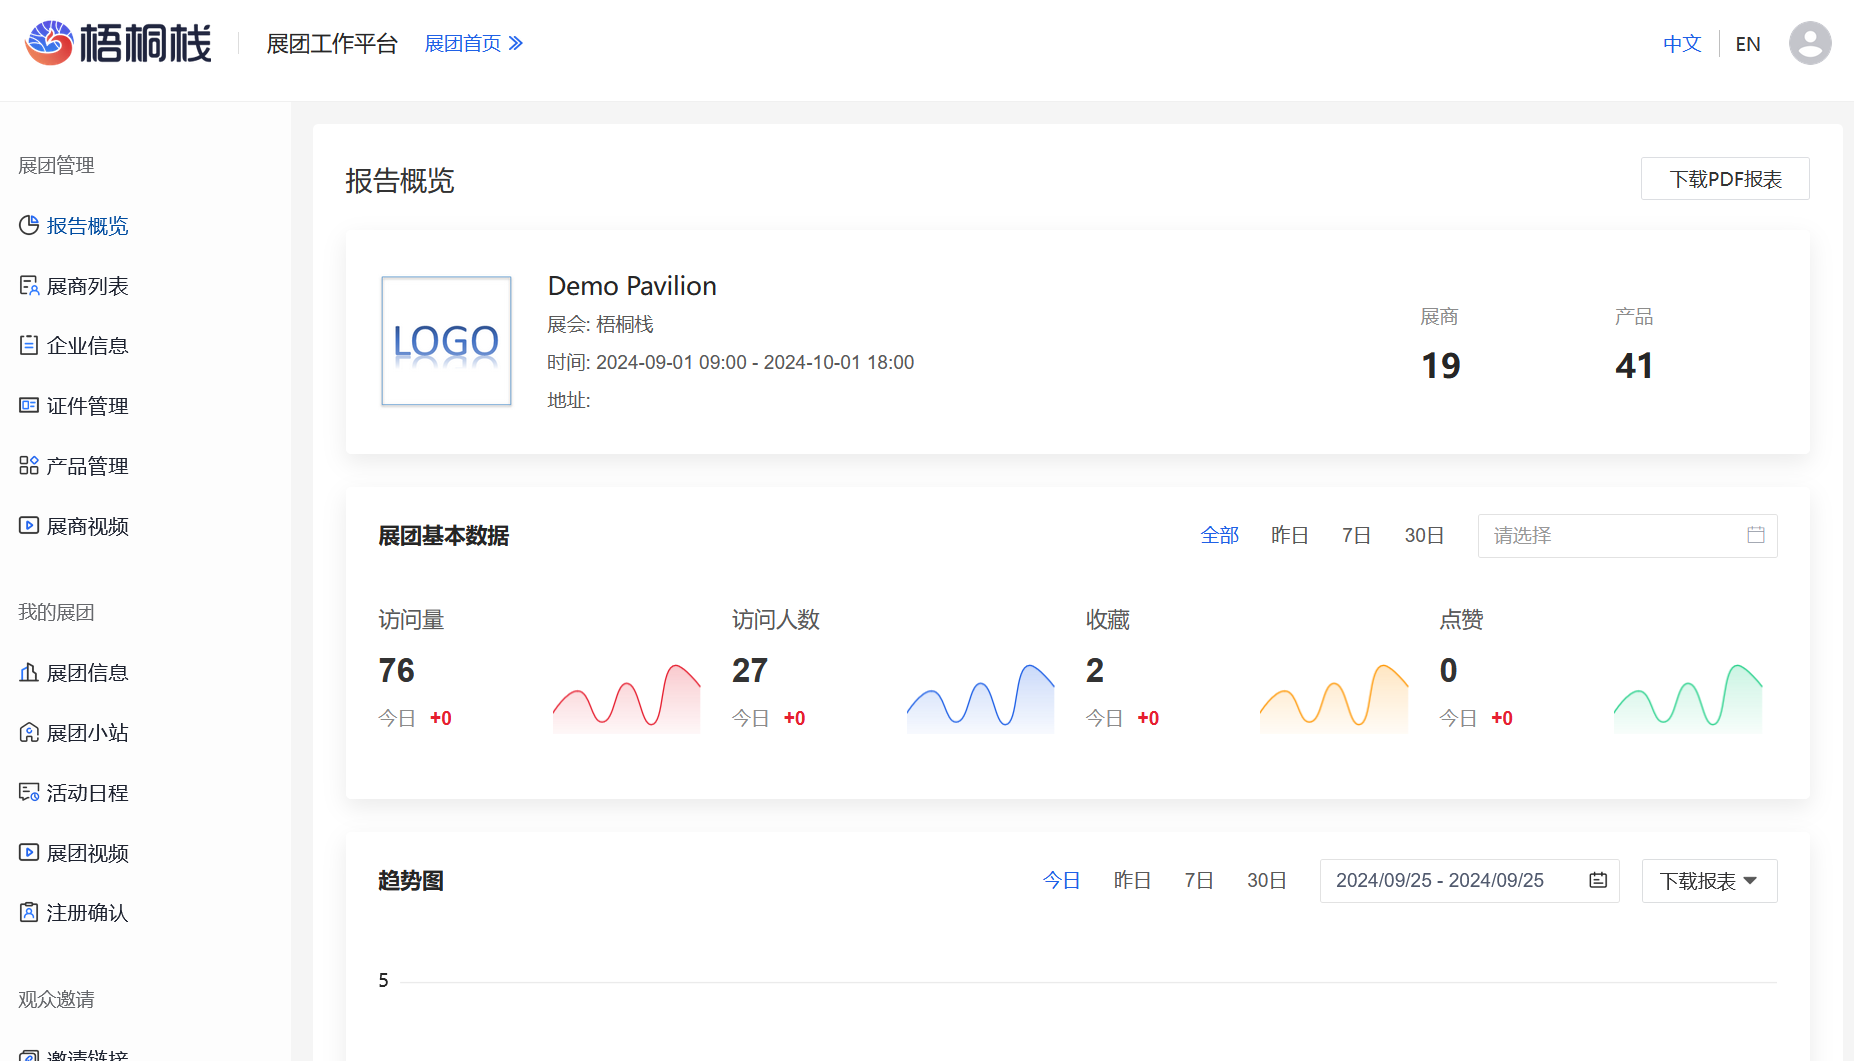The width and height of the screenshot is (1854, 1061).
Task: Expand the 下载报表 dropdown
Action: [x=1709, y=881]
